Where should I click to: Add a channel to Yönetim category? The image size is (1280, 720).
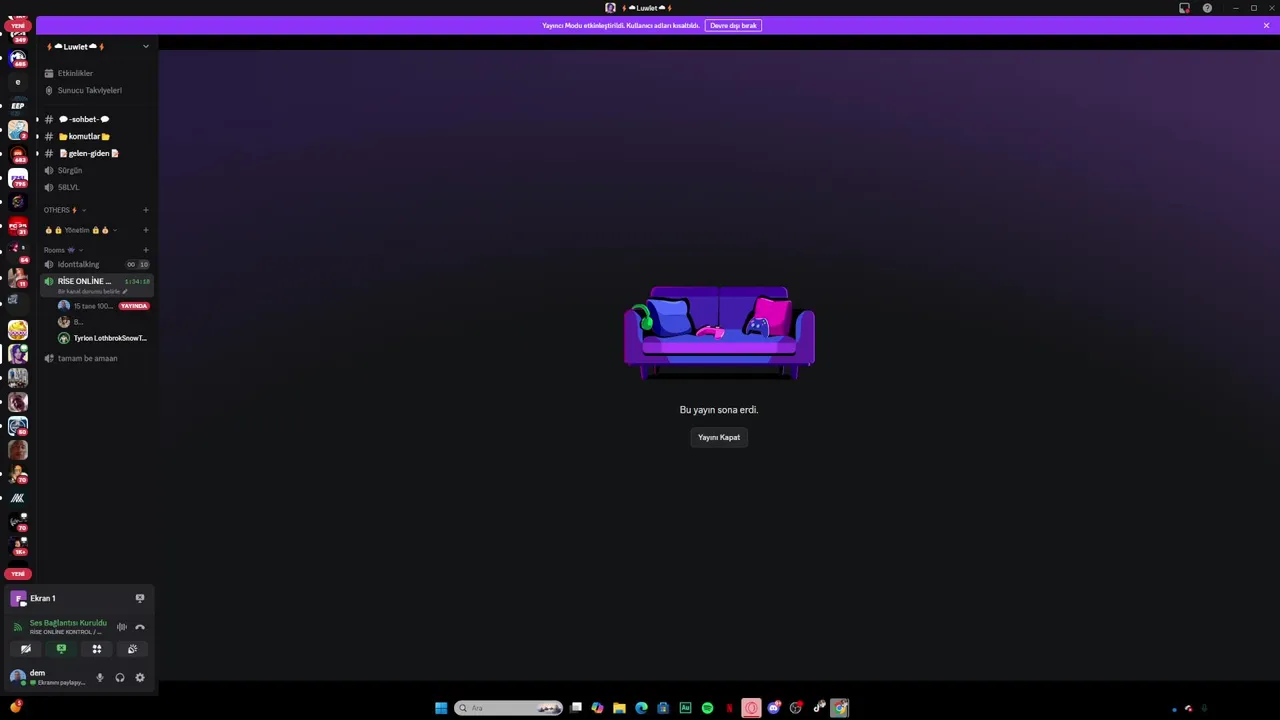145,230
